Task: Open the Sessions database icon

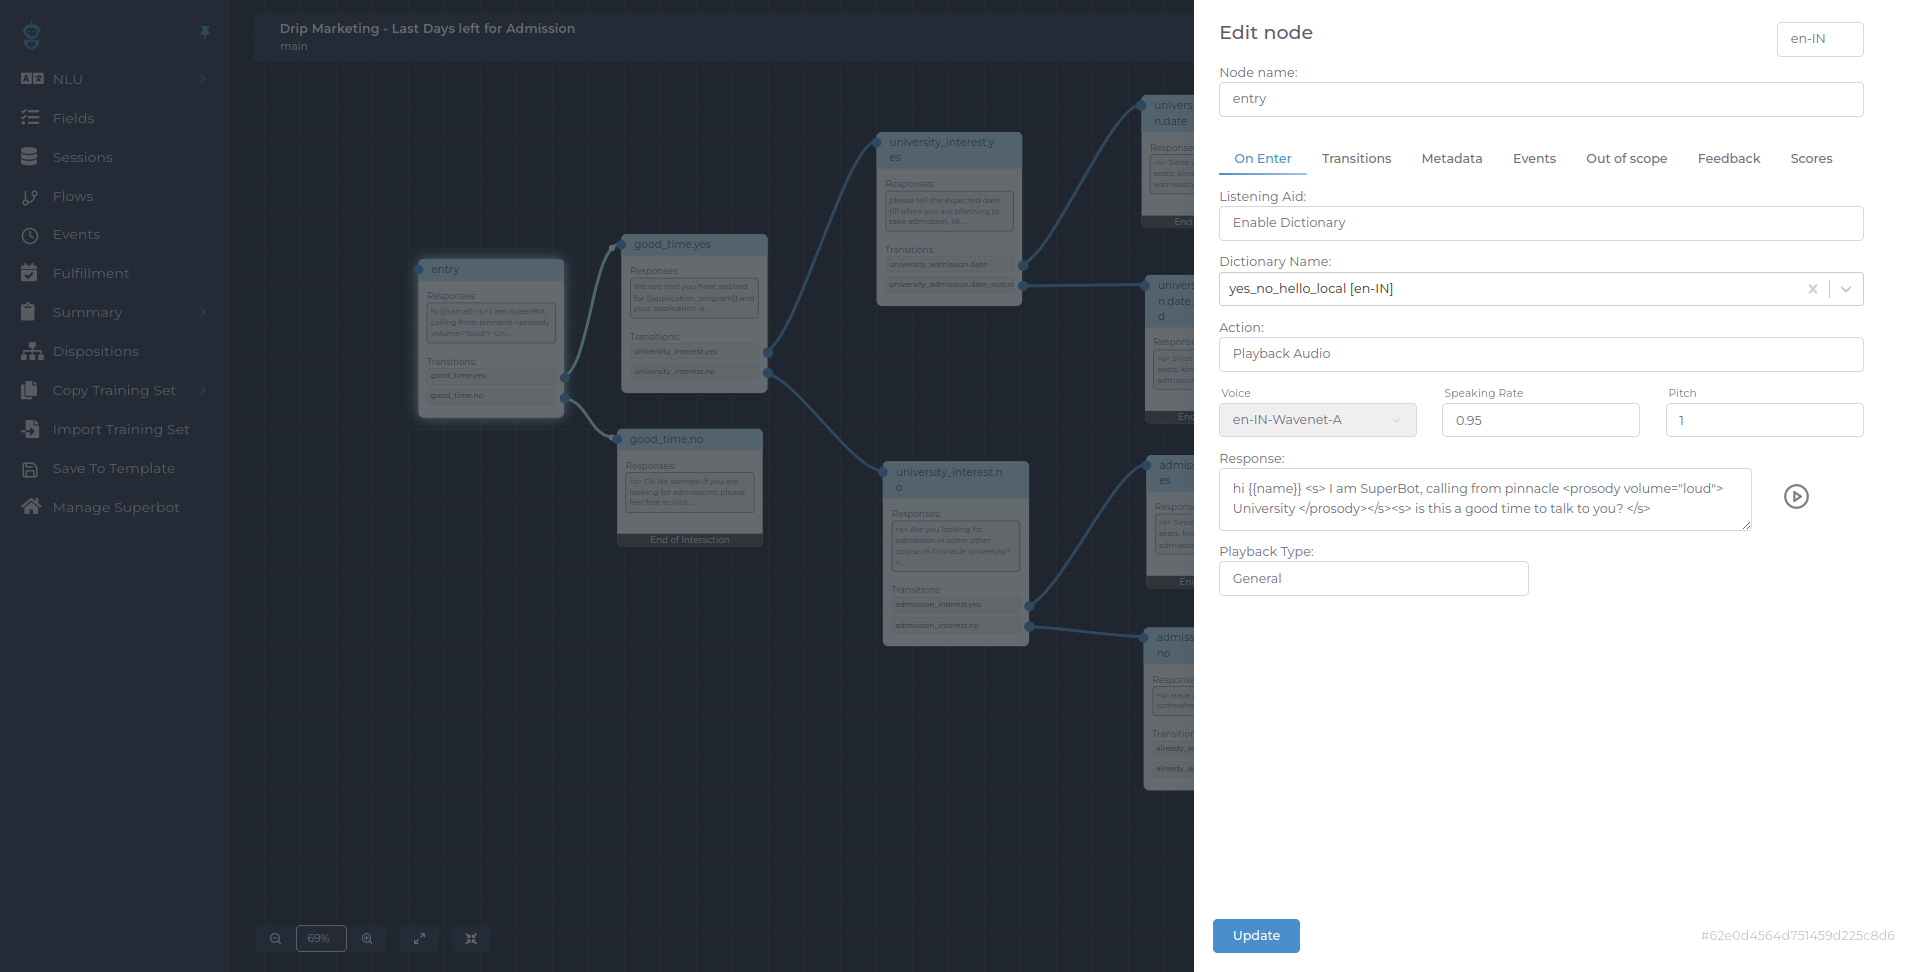Action: [30, 157]
